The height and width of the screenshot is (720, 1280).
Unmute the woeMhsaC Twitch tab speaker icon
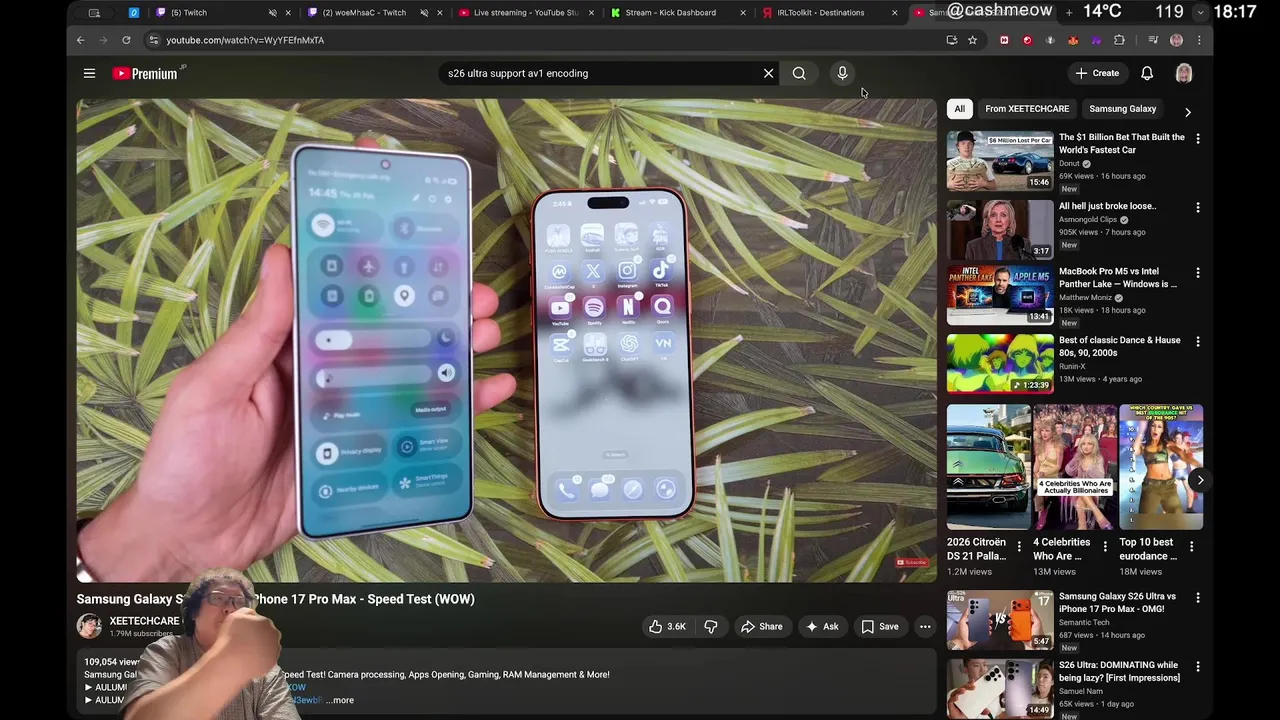click(x=424, y=13)
